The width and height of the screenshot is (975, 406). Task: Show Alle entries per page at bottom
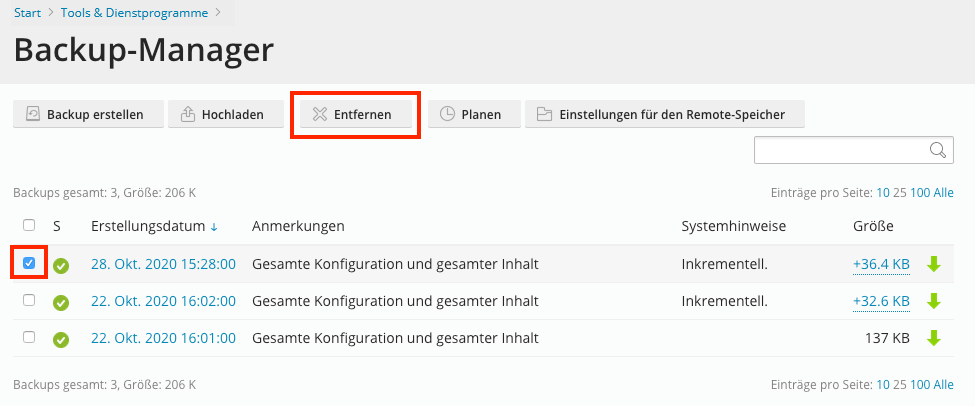tap(943, 384)
